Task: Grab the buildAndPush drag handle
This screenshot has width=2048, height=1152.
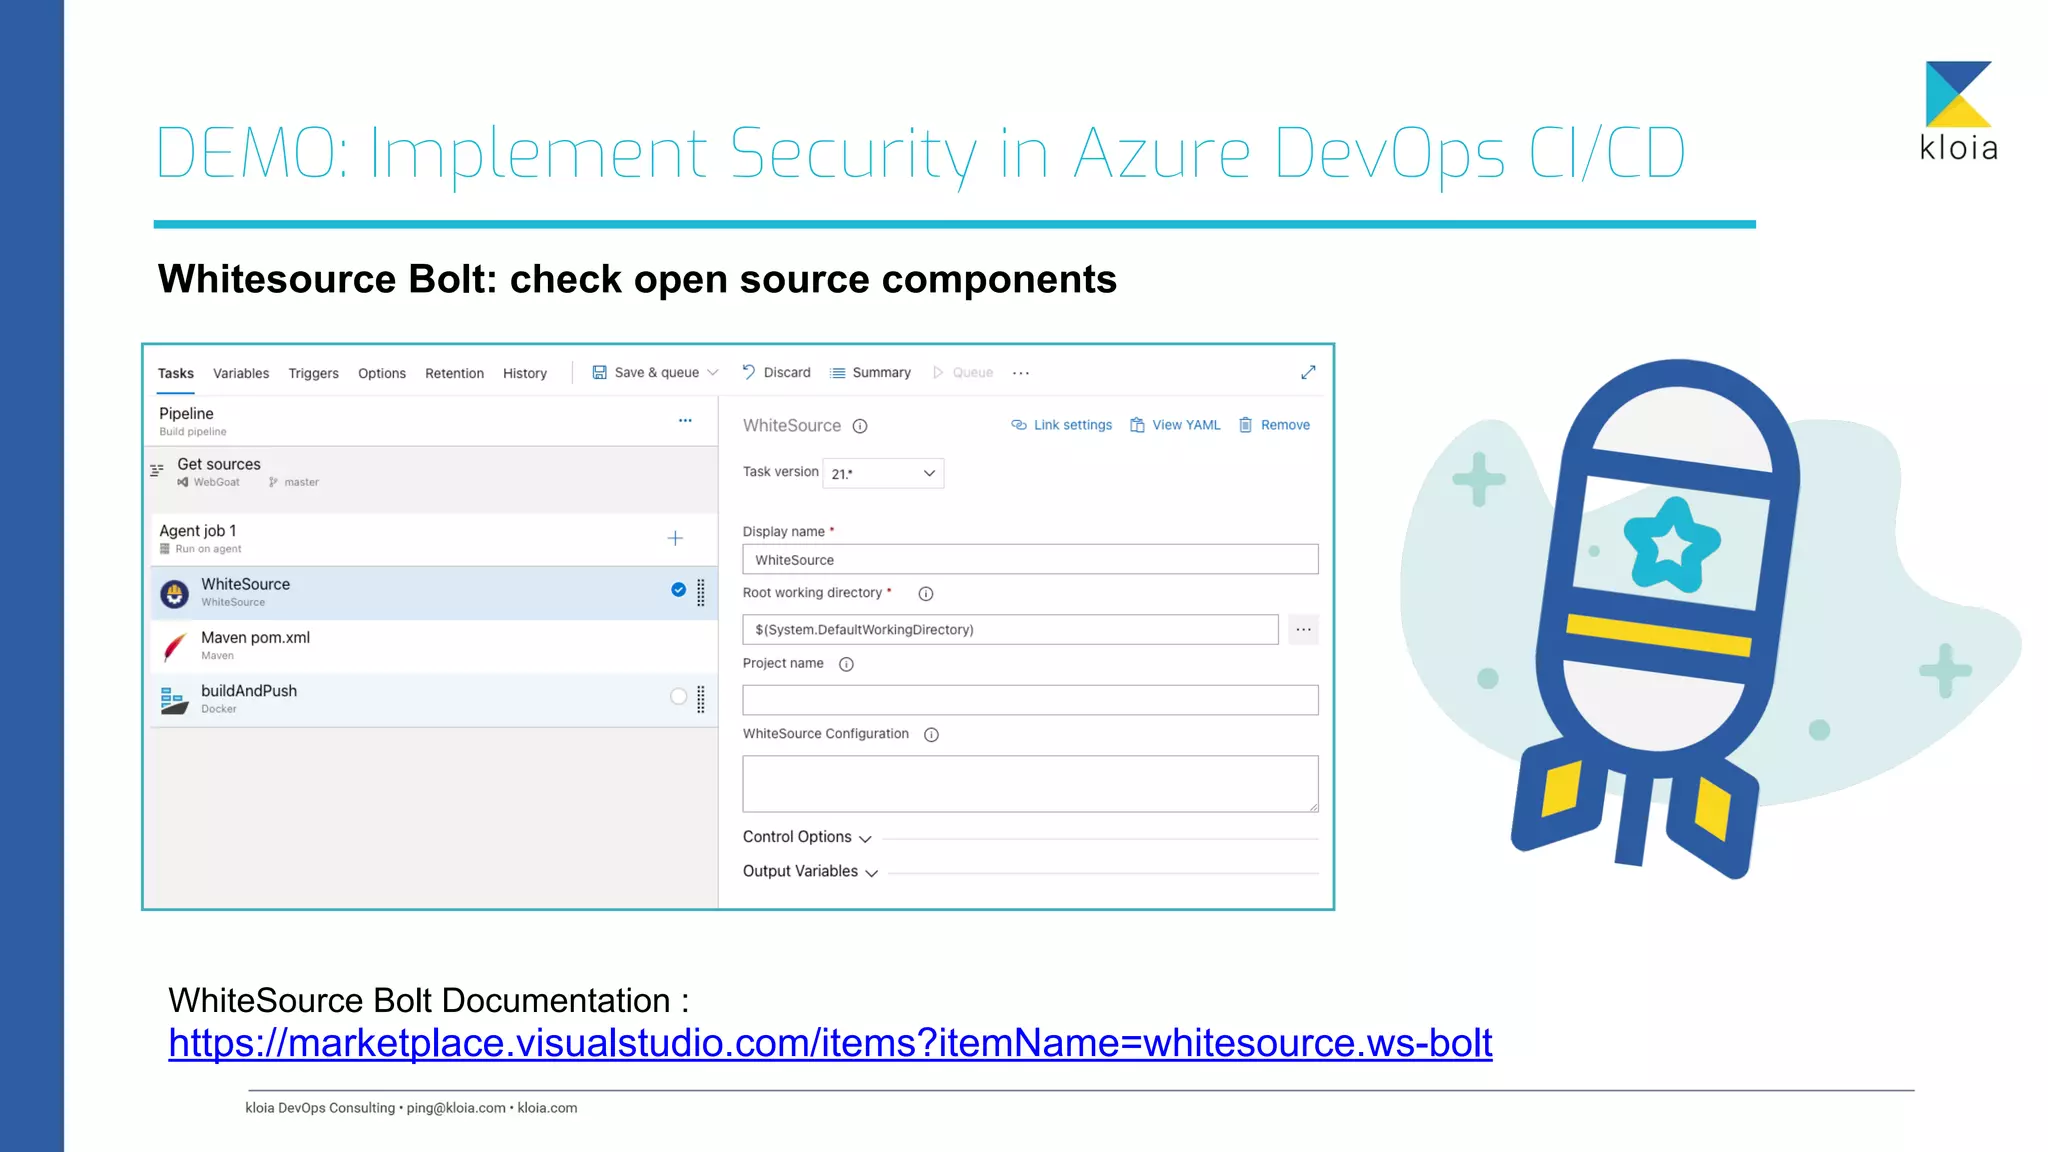Action: coord(701,700)
